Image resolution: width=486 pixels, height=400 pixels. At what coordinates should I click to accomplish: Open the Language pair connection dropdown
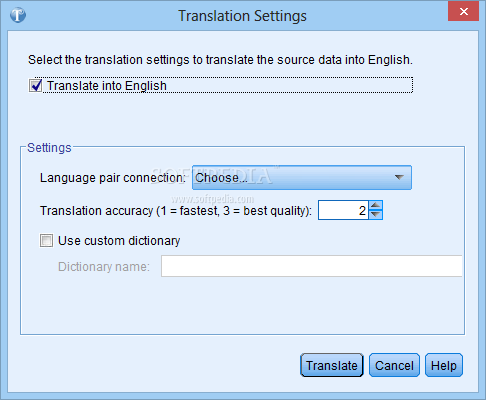click(302, 177)
